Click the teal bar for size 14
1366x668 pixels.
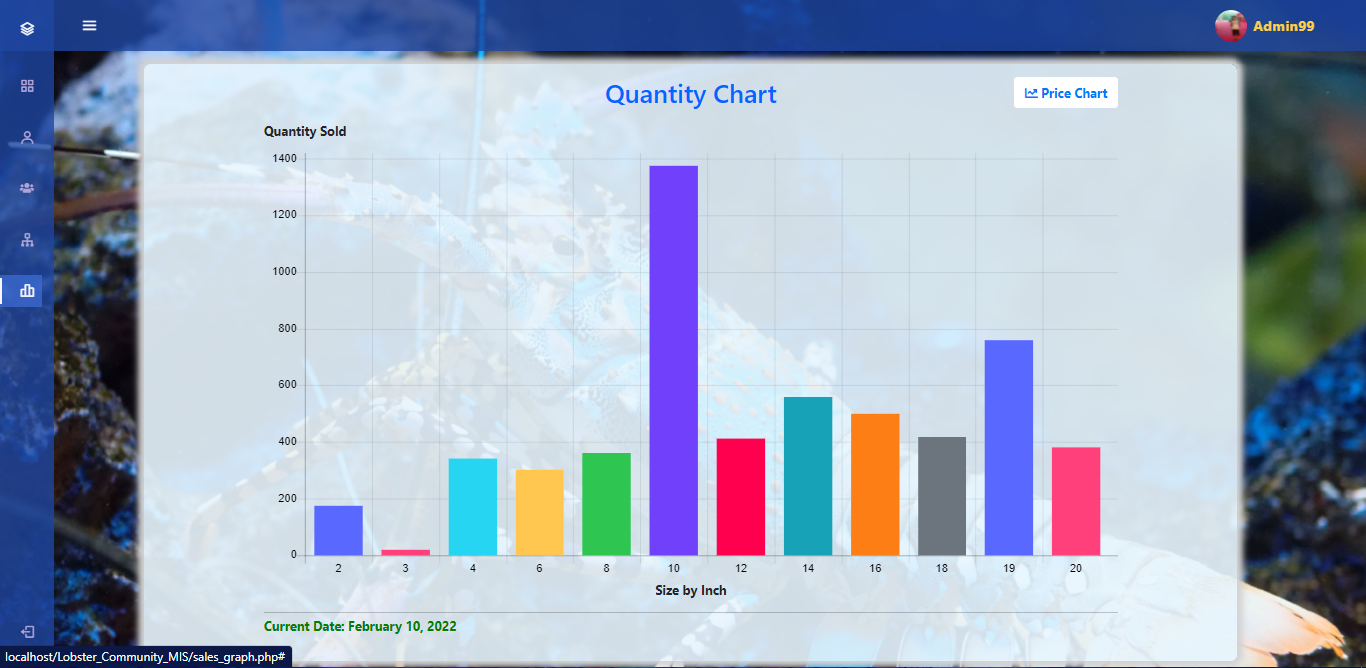point(808,476)
